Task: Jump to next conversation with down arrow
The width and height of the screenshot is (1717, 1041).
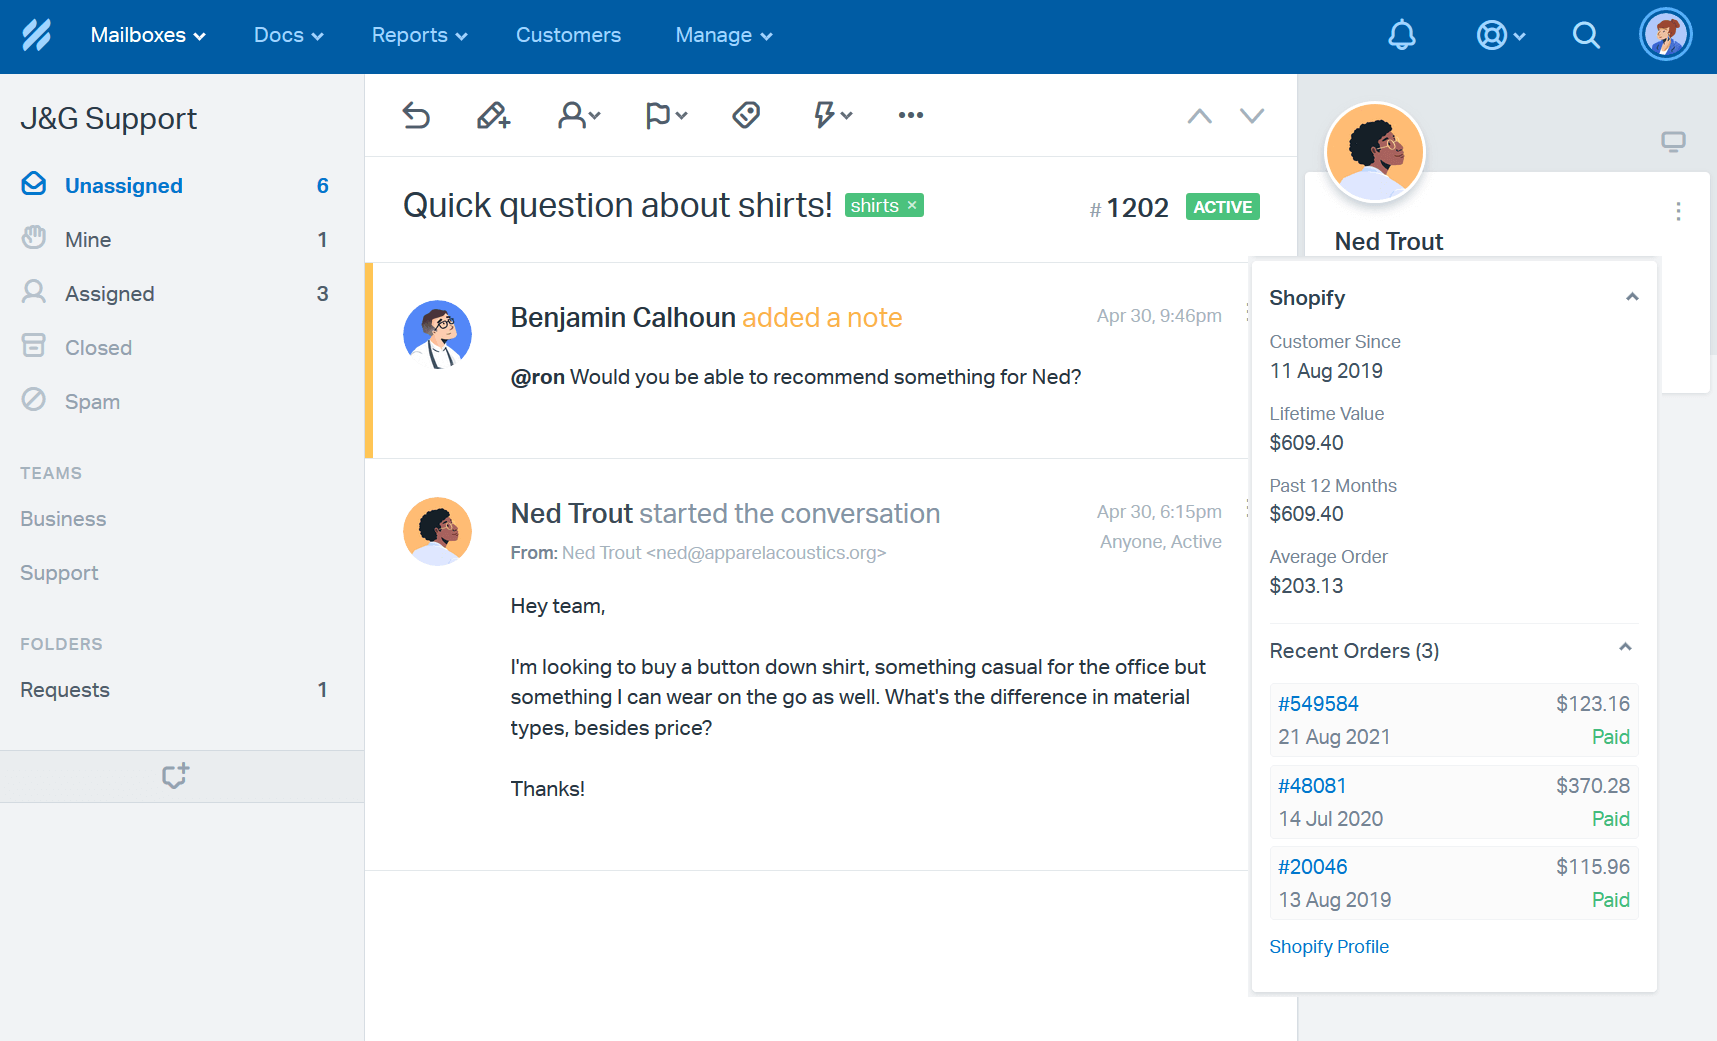Action: pos(1251,116)
